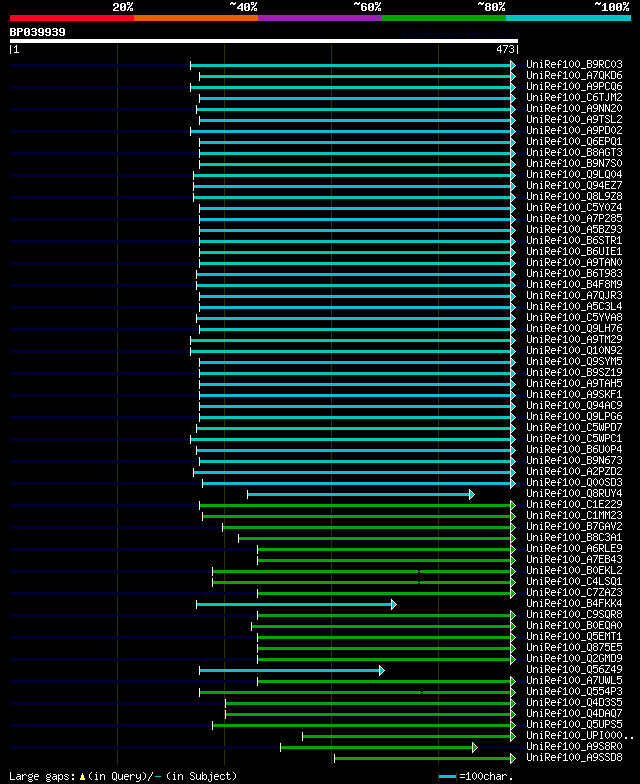
Task: Click the green UniRef100_B8C3A1 alignment bar
Action: [376, 538]
